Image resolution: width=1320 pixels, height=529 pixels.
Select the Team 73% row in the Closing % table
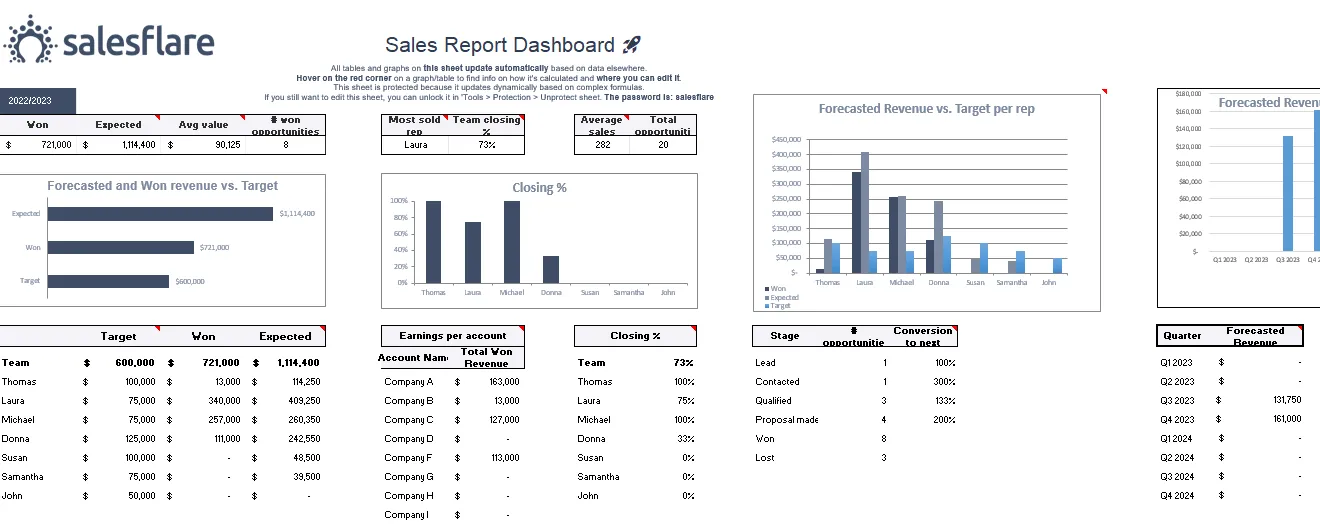(635, 363)
